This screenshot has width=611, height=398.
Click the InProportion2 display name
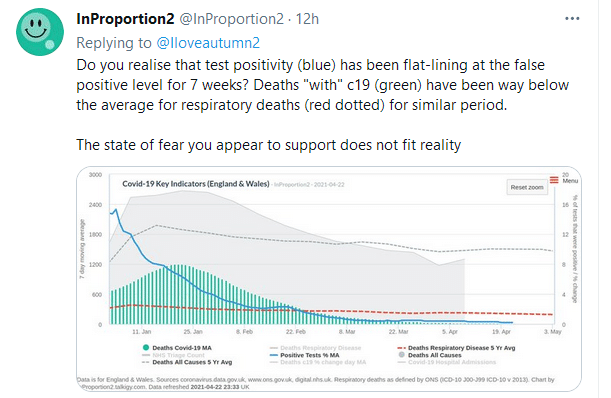pyautogui.click(x=125, y=19)
